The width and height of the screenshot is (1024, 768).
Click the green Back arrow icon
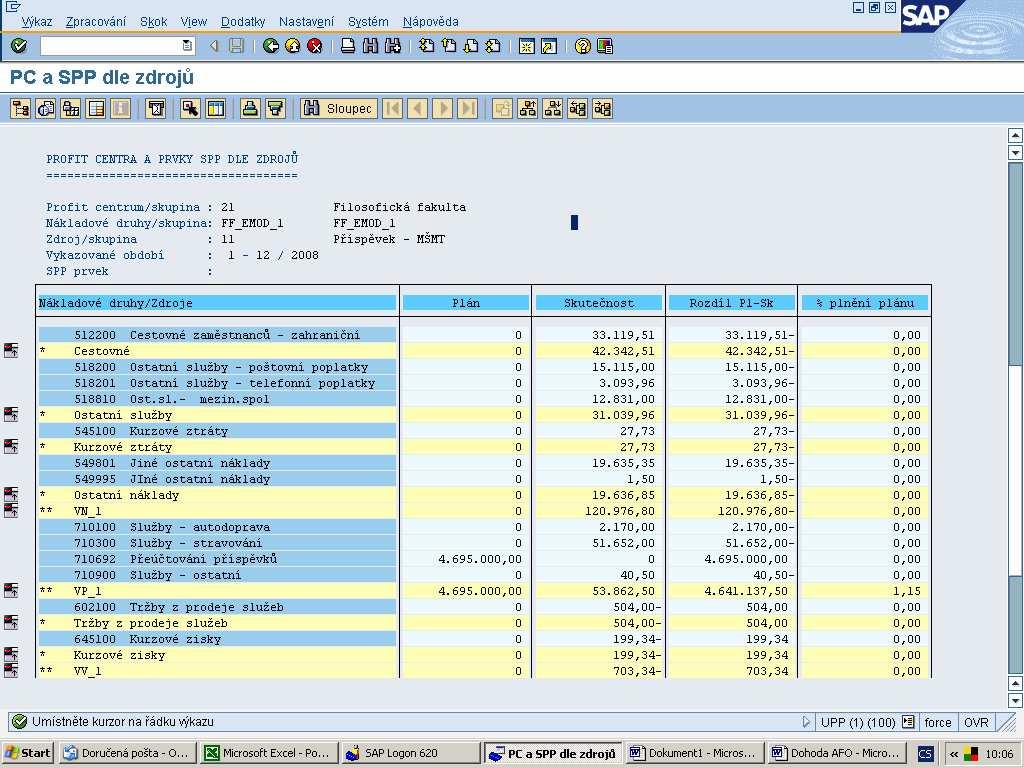point(270,46)
